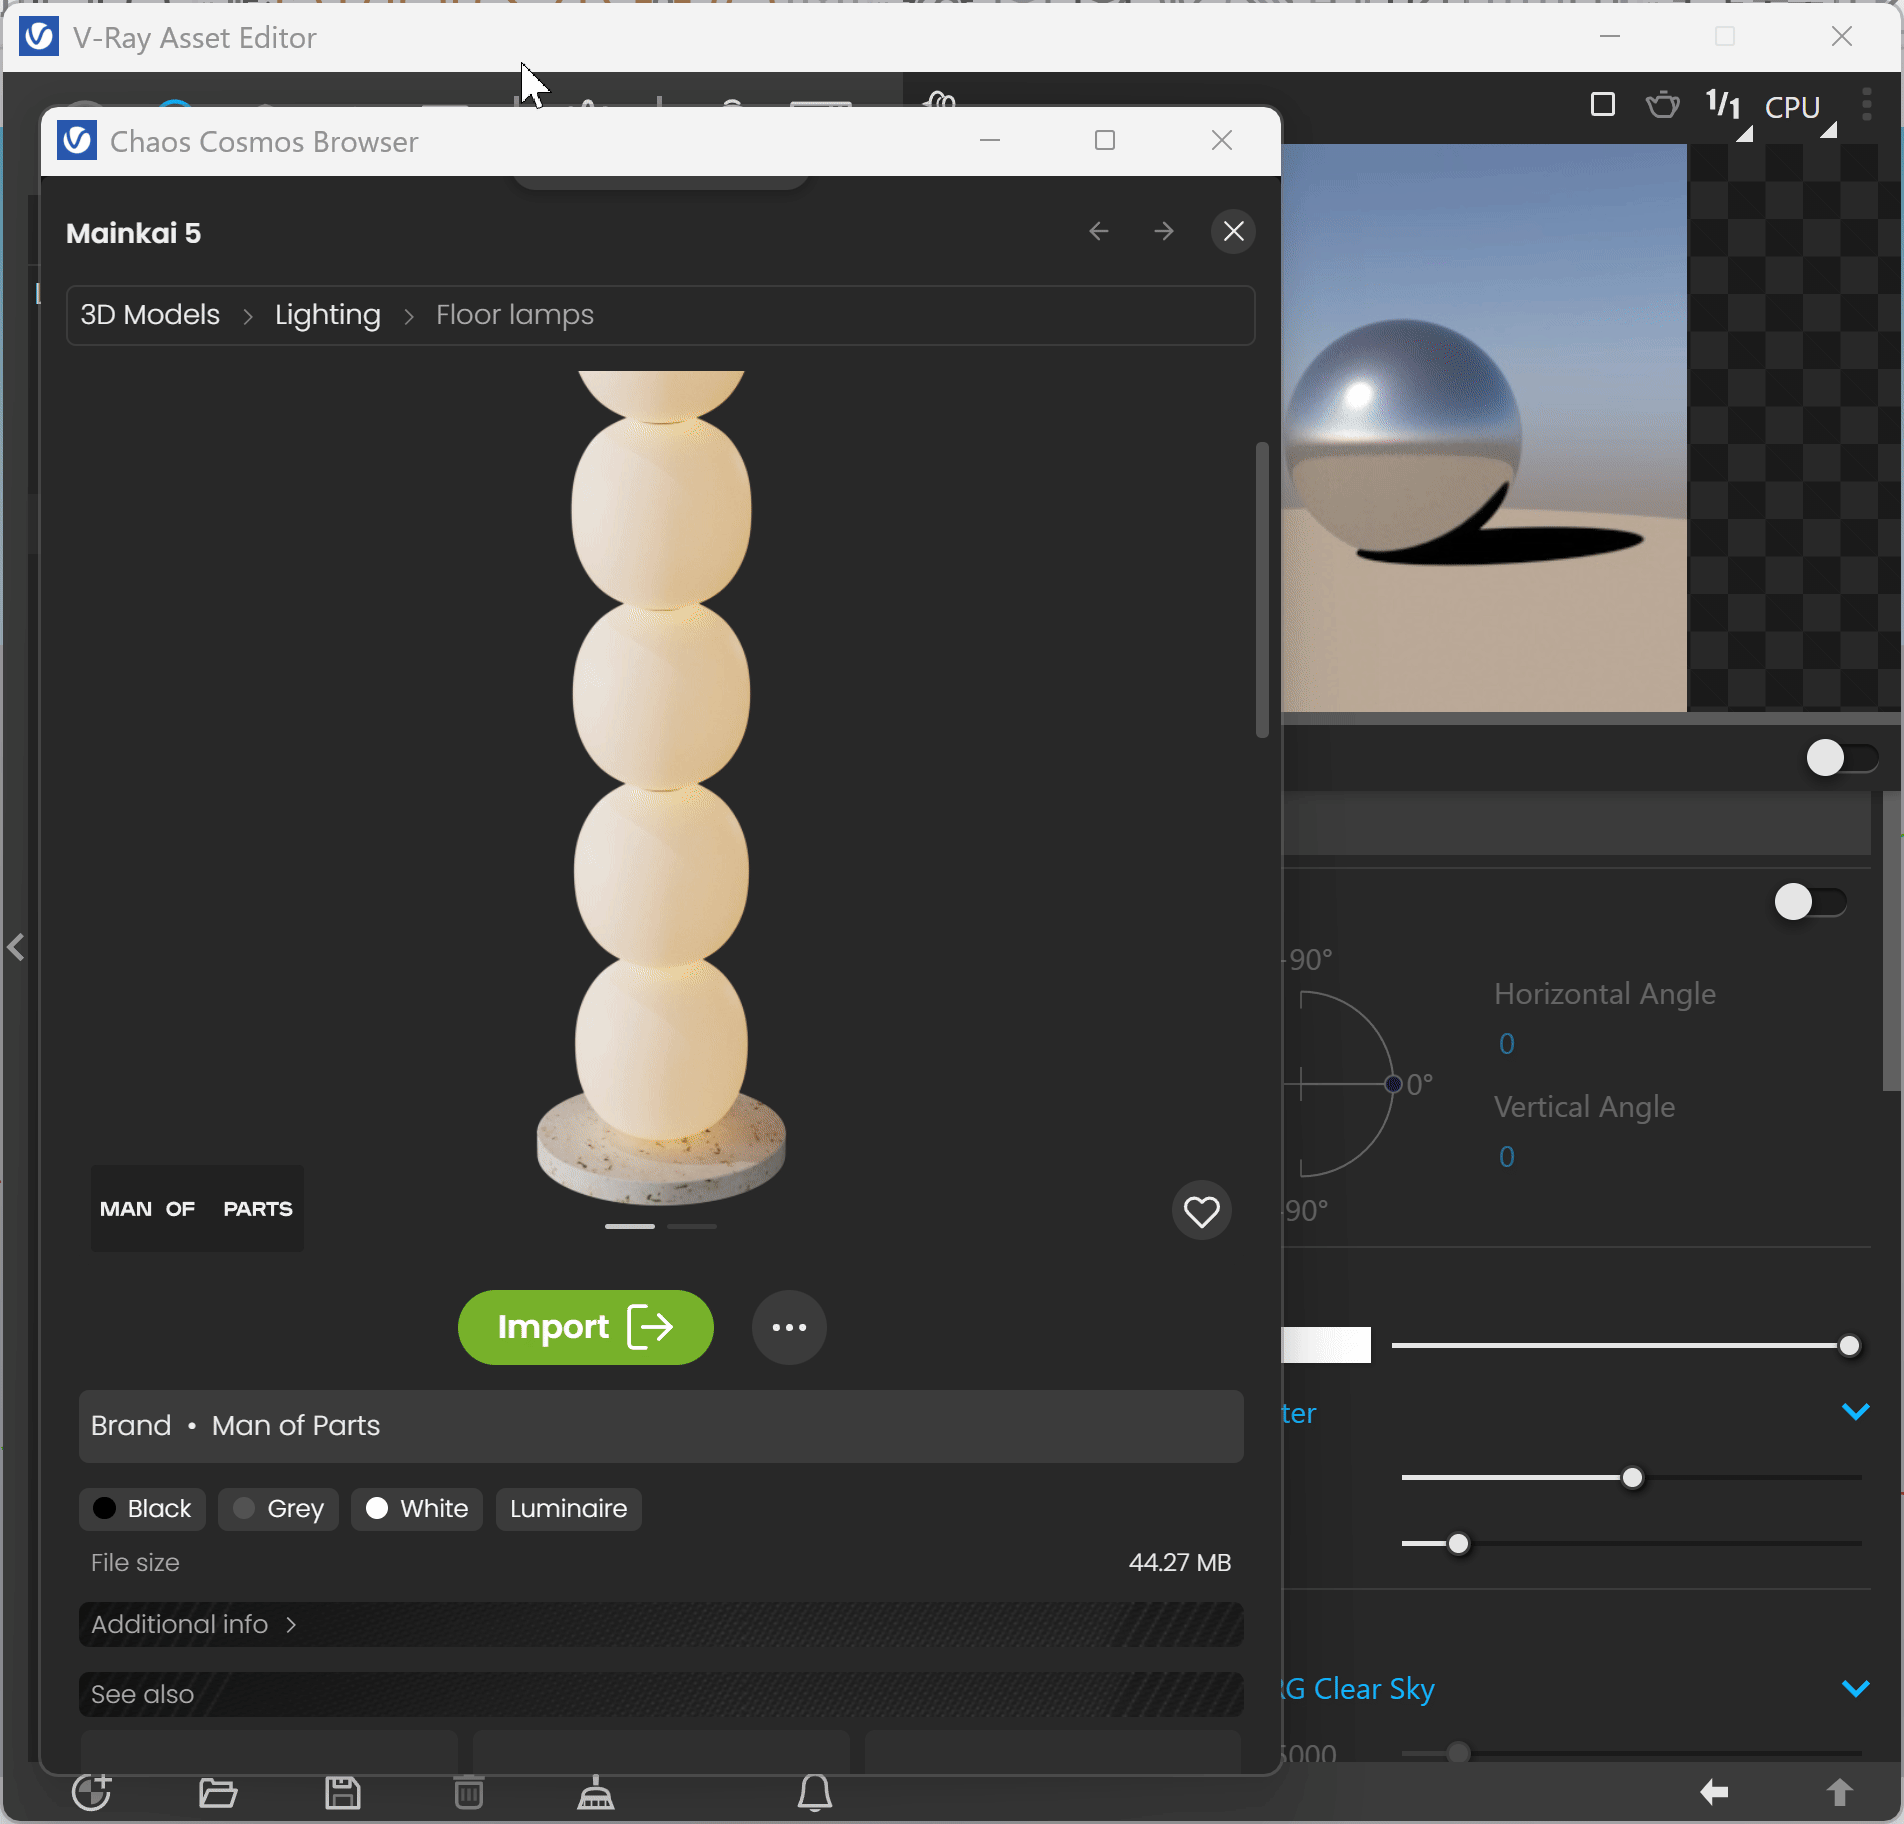Close the Mainkai 5 details panel

1234,232
